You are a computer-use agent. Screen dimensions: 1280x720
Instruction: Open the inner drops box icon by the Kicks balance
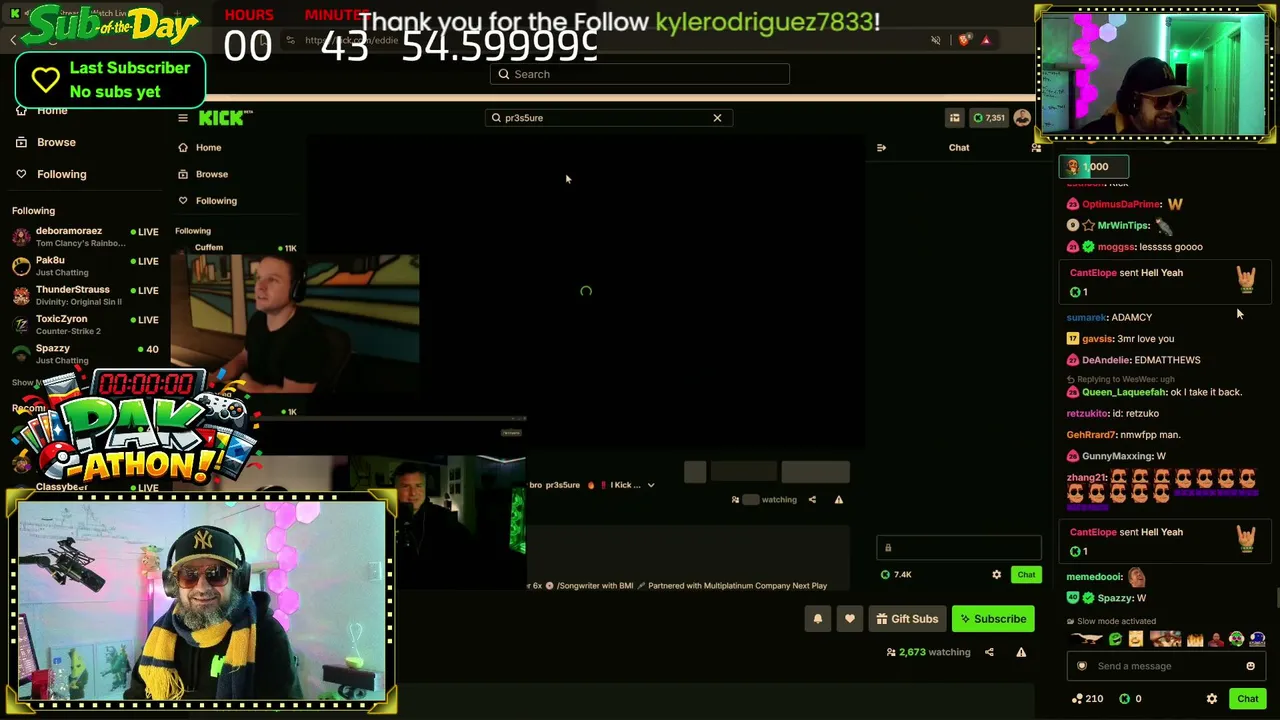[x=954, y=118]
